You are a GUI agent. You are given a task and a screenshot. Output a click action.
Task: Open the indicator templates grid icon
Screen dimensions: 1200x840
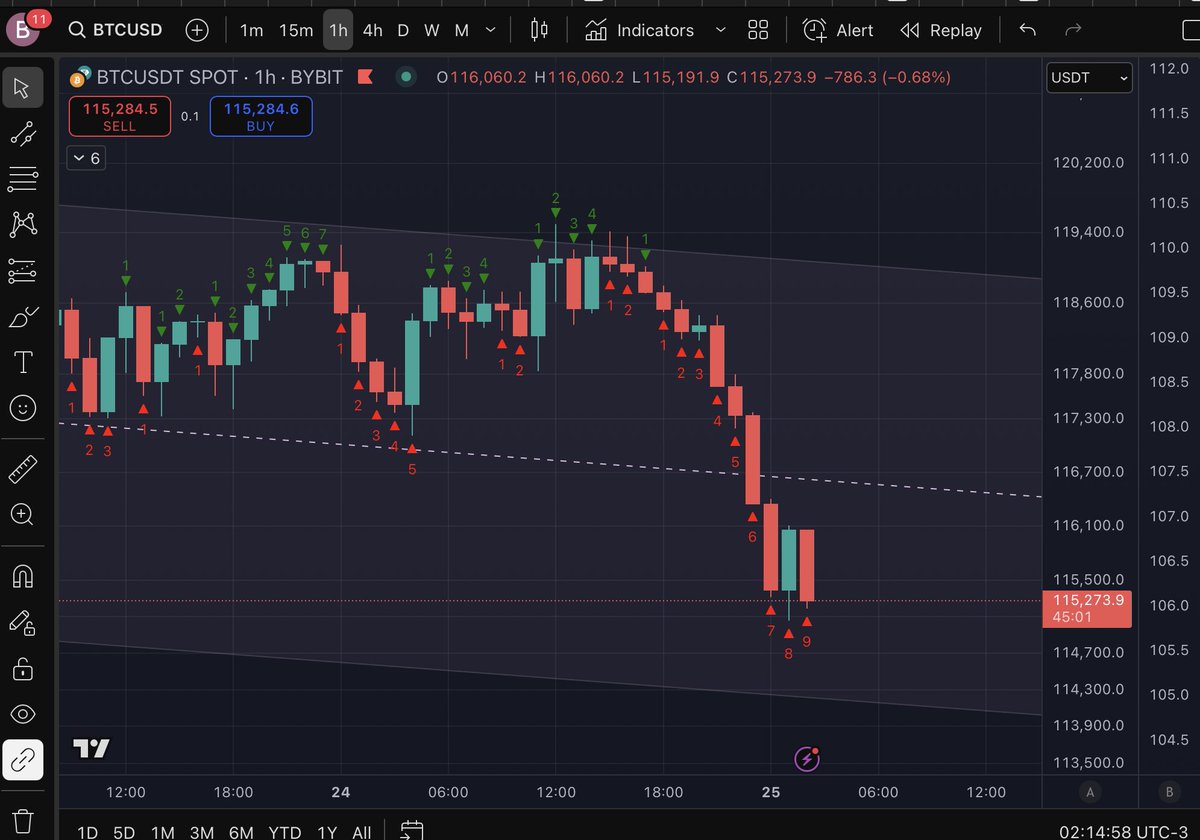pyautogui.click(x=758, y=30)
